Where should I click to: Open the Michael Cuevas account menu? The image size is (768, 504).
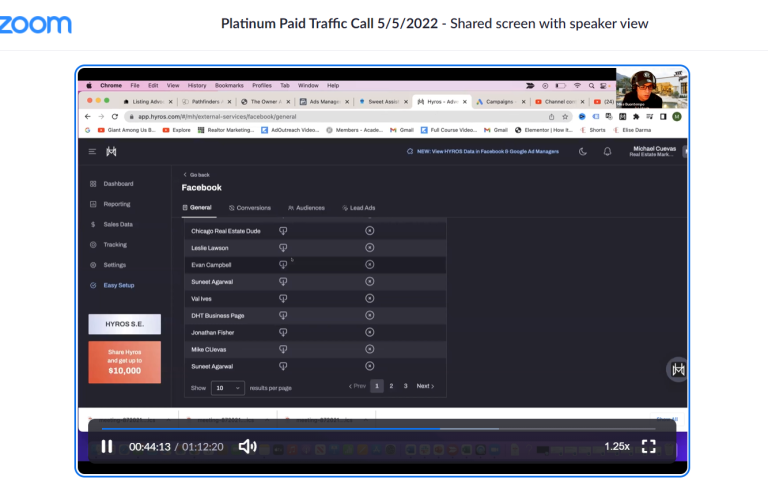tap(653, 152)
